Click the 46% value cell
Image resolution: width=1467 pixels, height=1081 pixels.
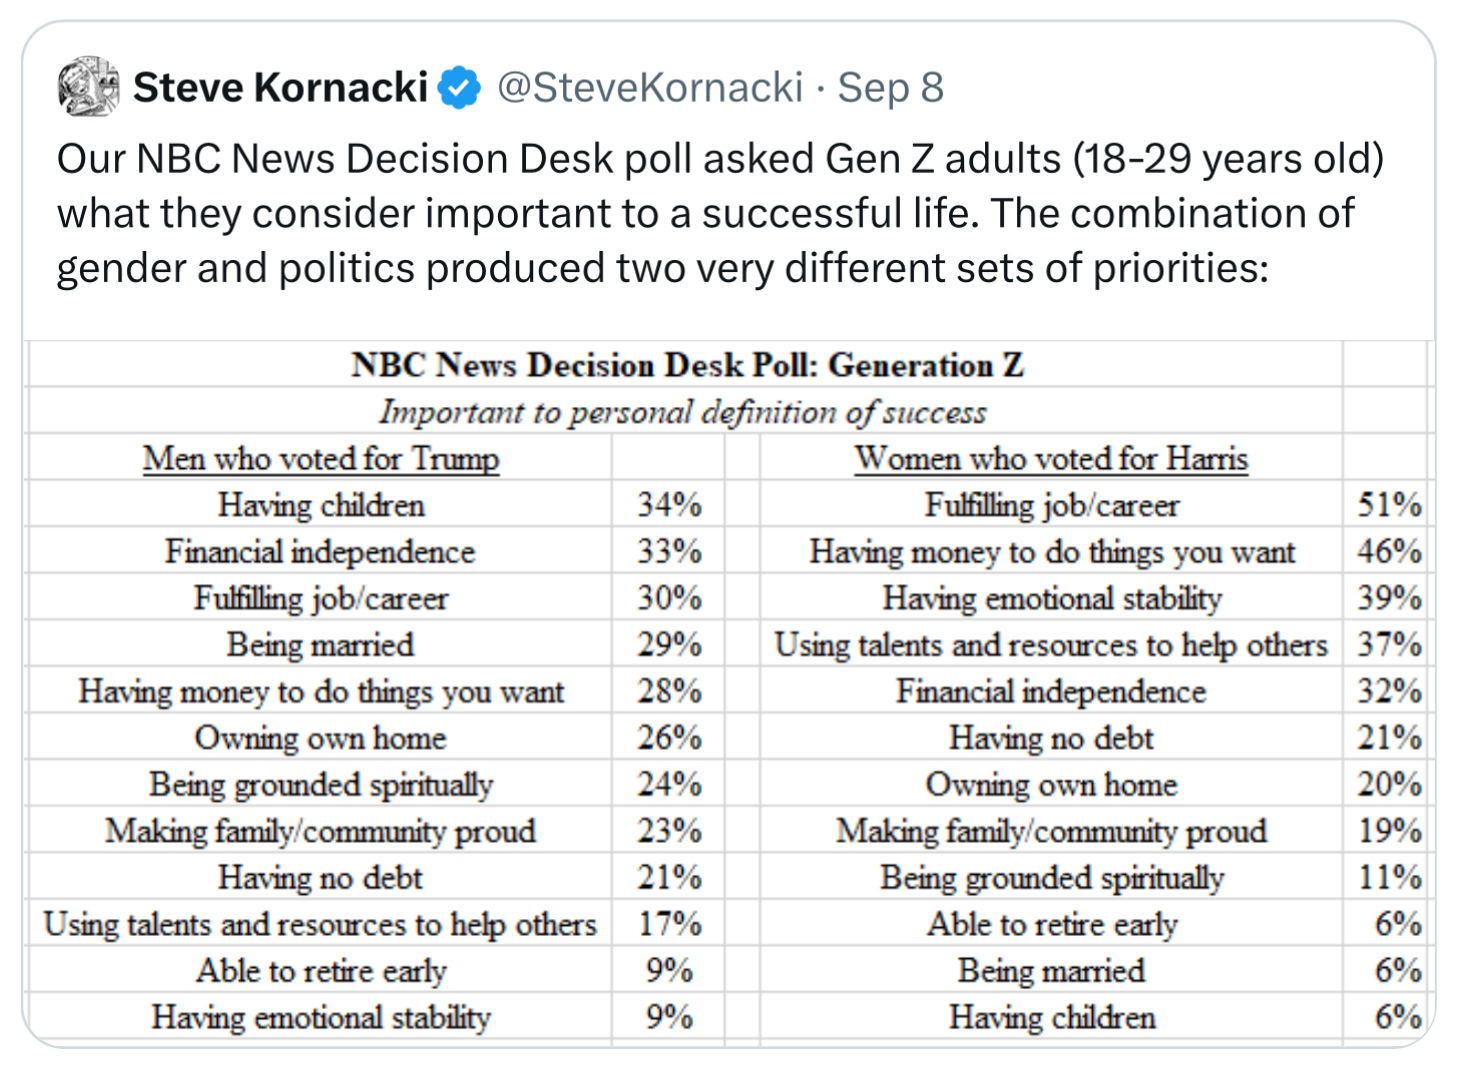click(x=1388, y=551)
